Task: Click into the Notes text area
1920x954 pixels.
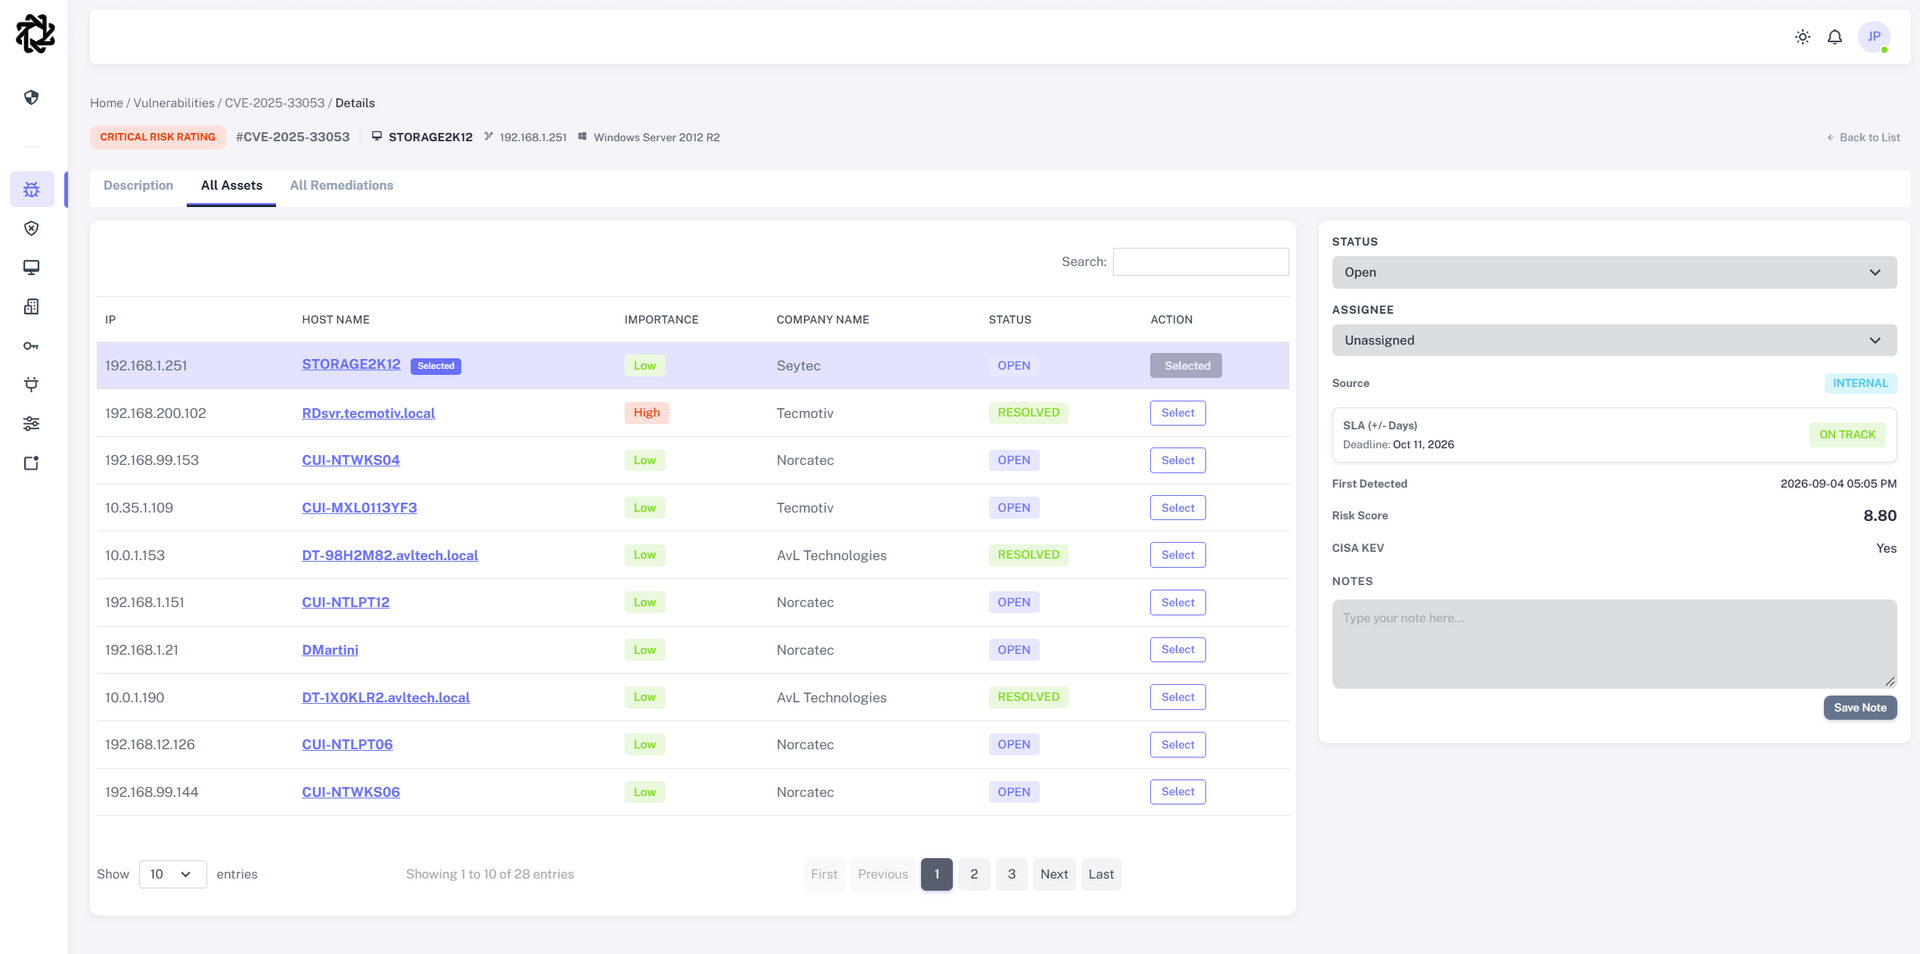Action: click(1614, 644)
